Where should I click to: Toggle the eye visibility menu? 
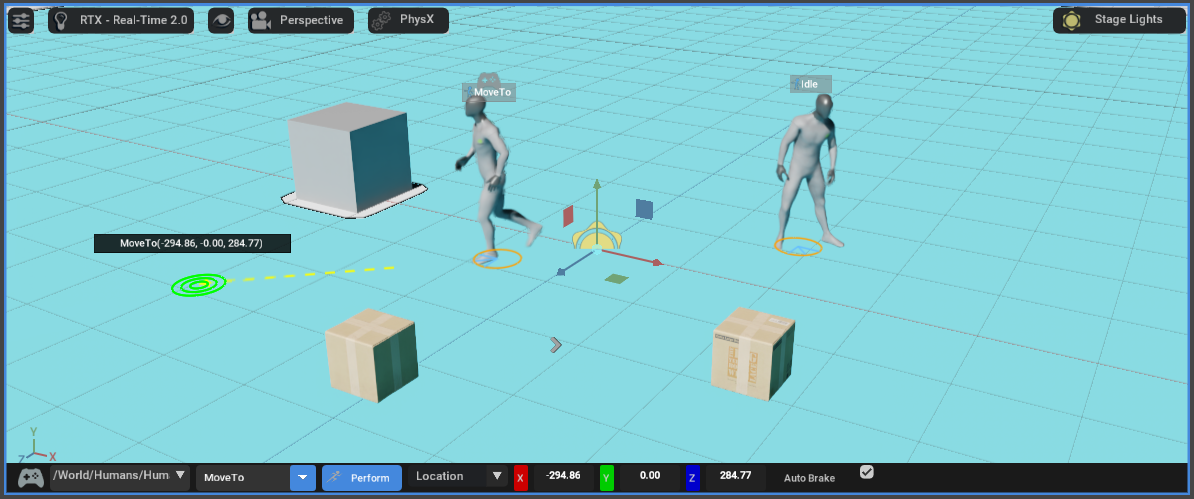[x=221, y=21]
